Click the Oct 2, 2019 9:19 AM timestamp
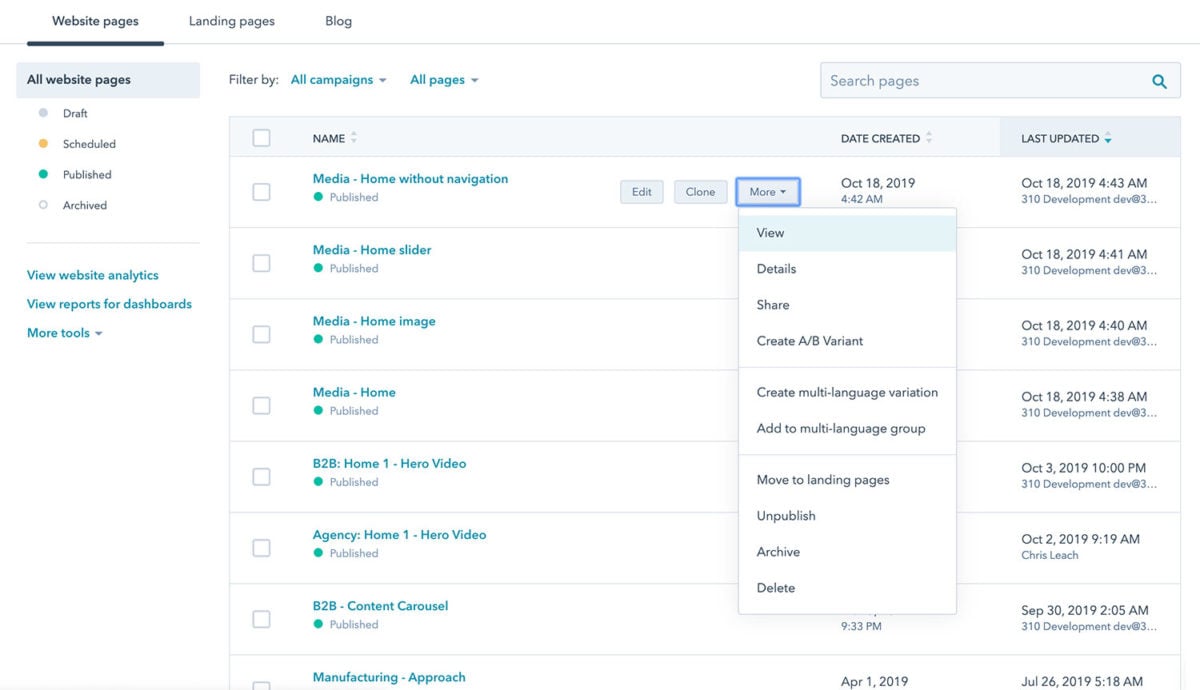This screenshot has width=1200, height=690. point(1080,539)
